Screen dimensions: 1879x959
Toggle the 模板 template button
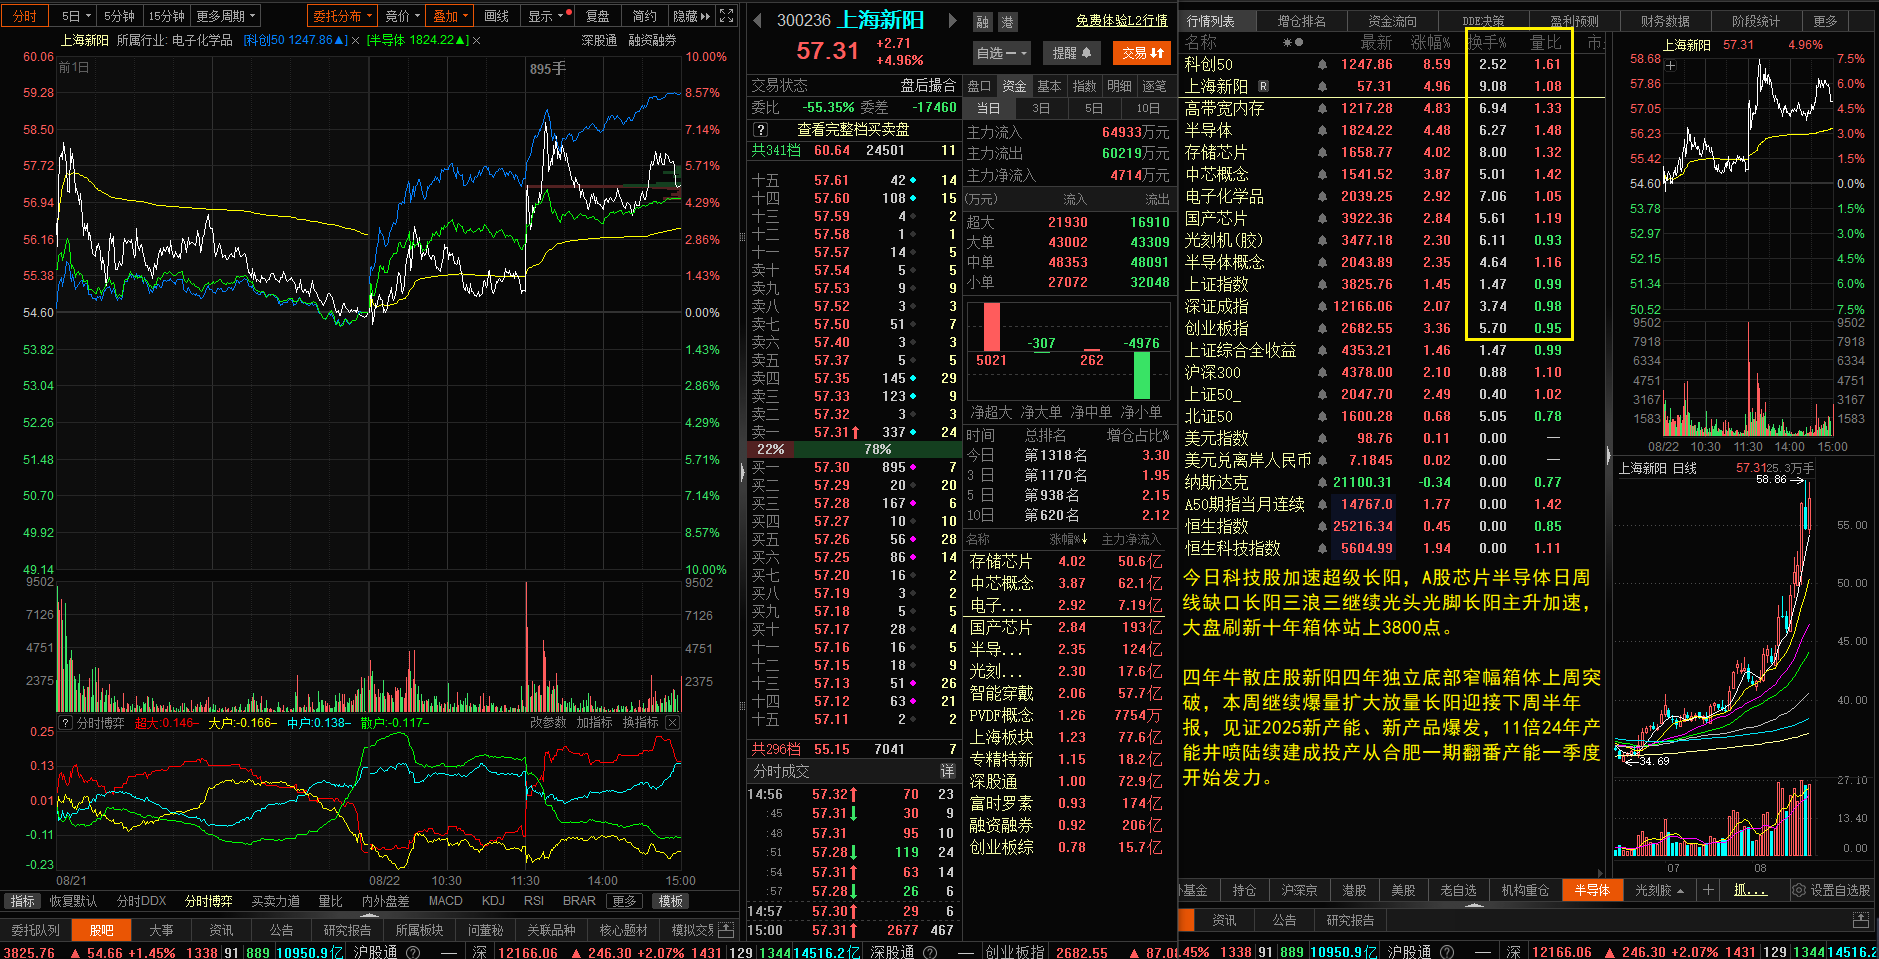(670, 901)
